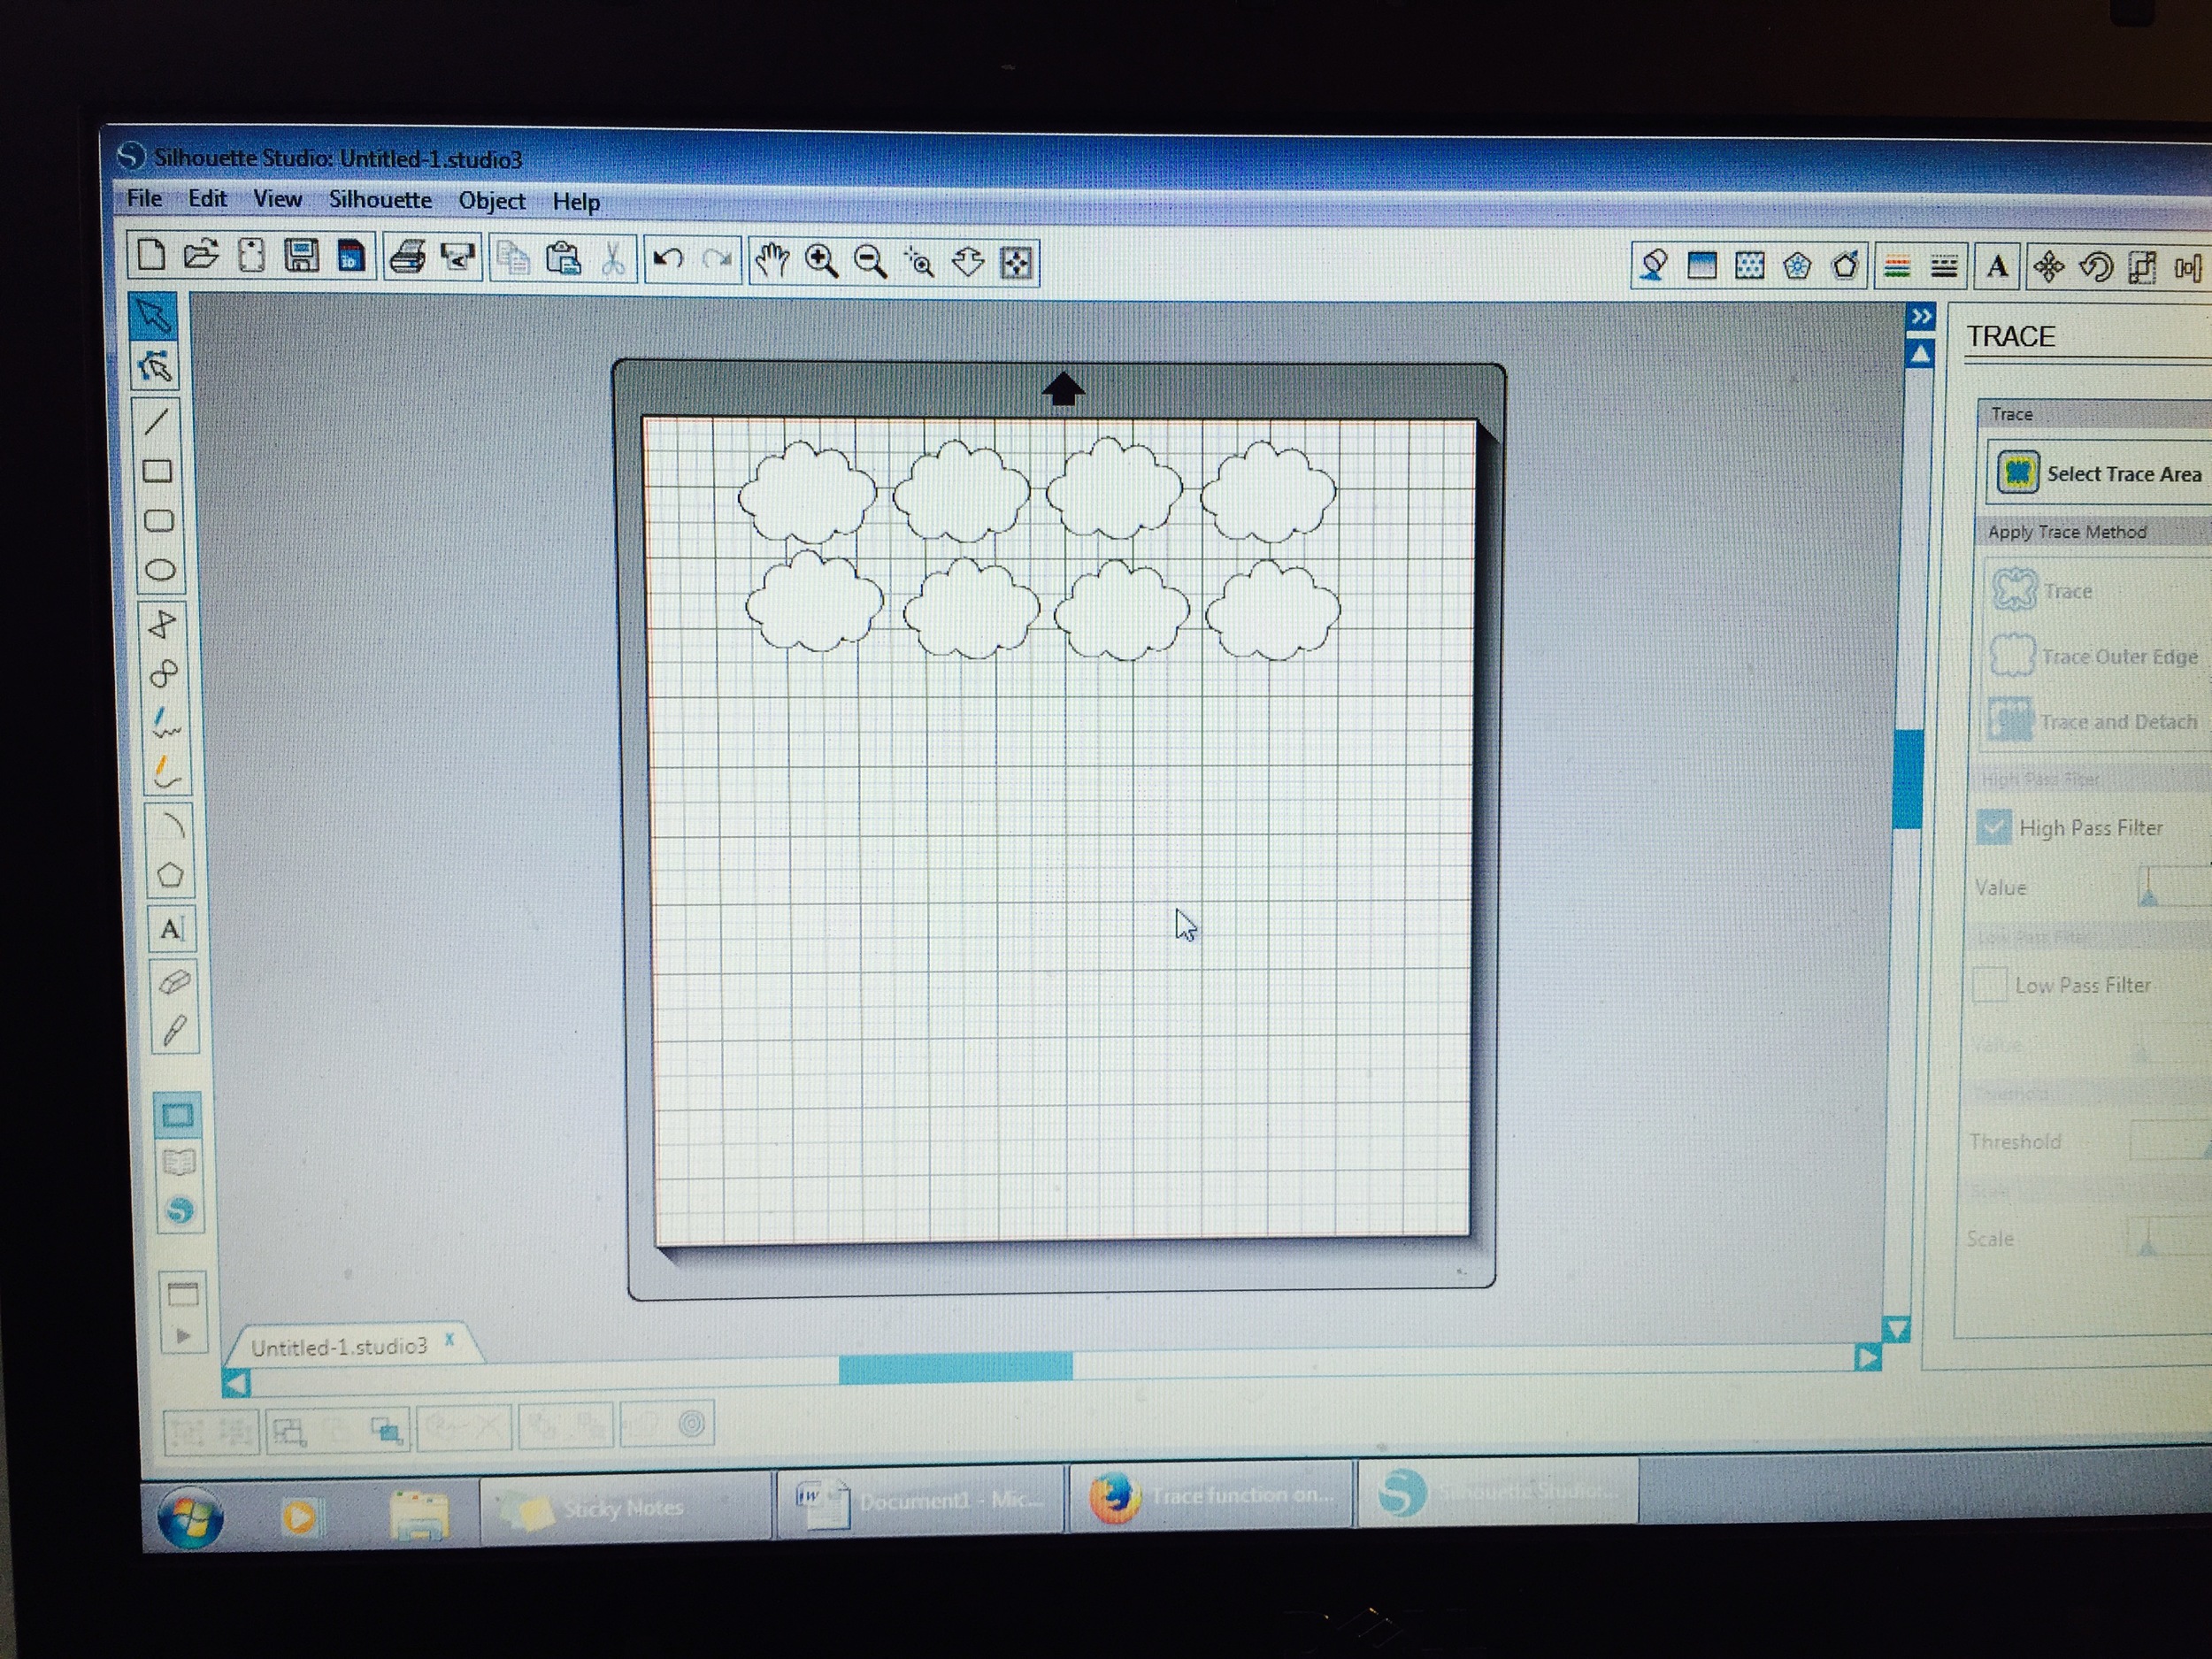Toggle the High Pass Filter checkbox

(x=1993, y=827)
